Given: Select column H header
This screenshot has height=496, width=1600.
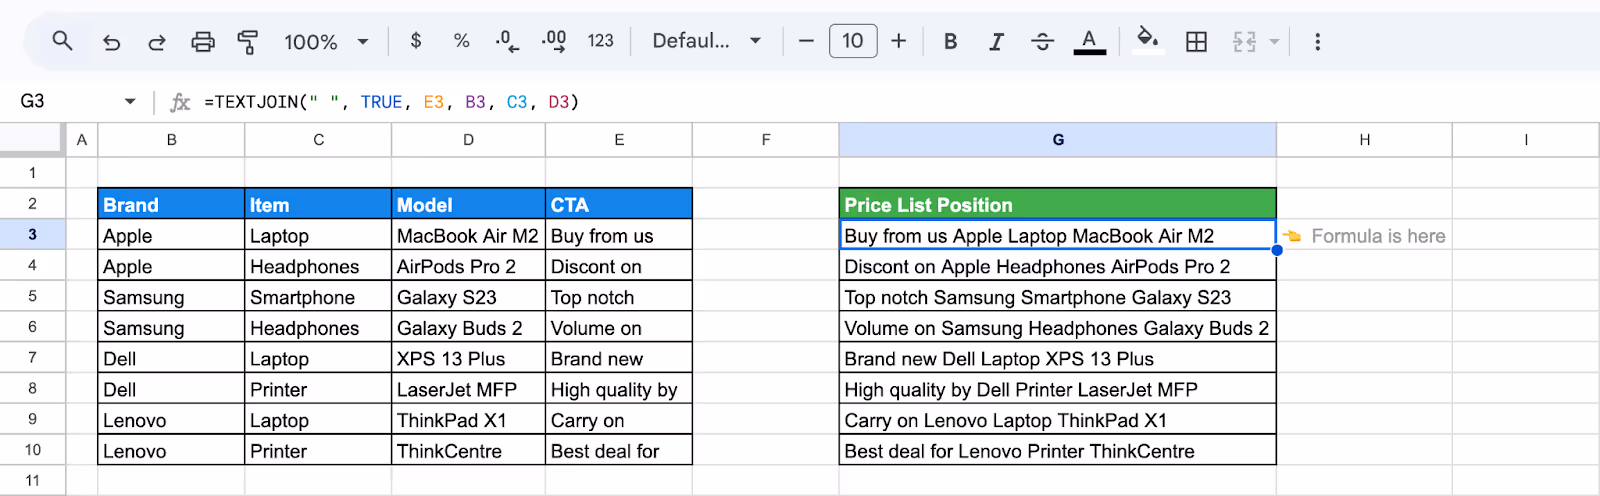Looking at the screenshot, I should point(1364,140).
